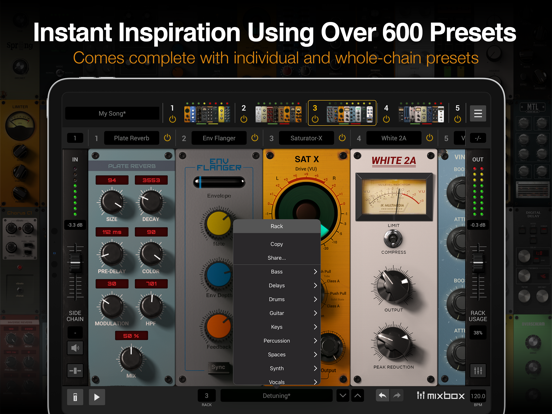
Task: Bypass the Plate Reverb slot power button
Action: (167, 138)
